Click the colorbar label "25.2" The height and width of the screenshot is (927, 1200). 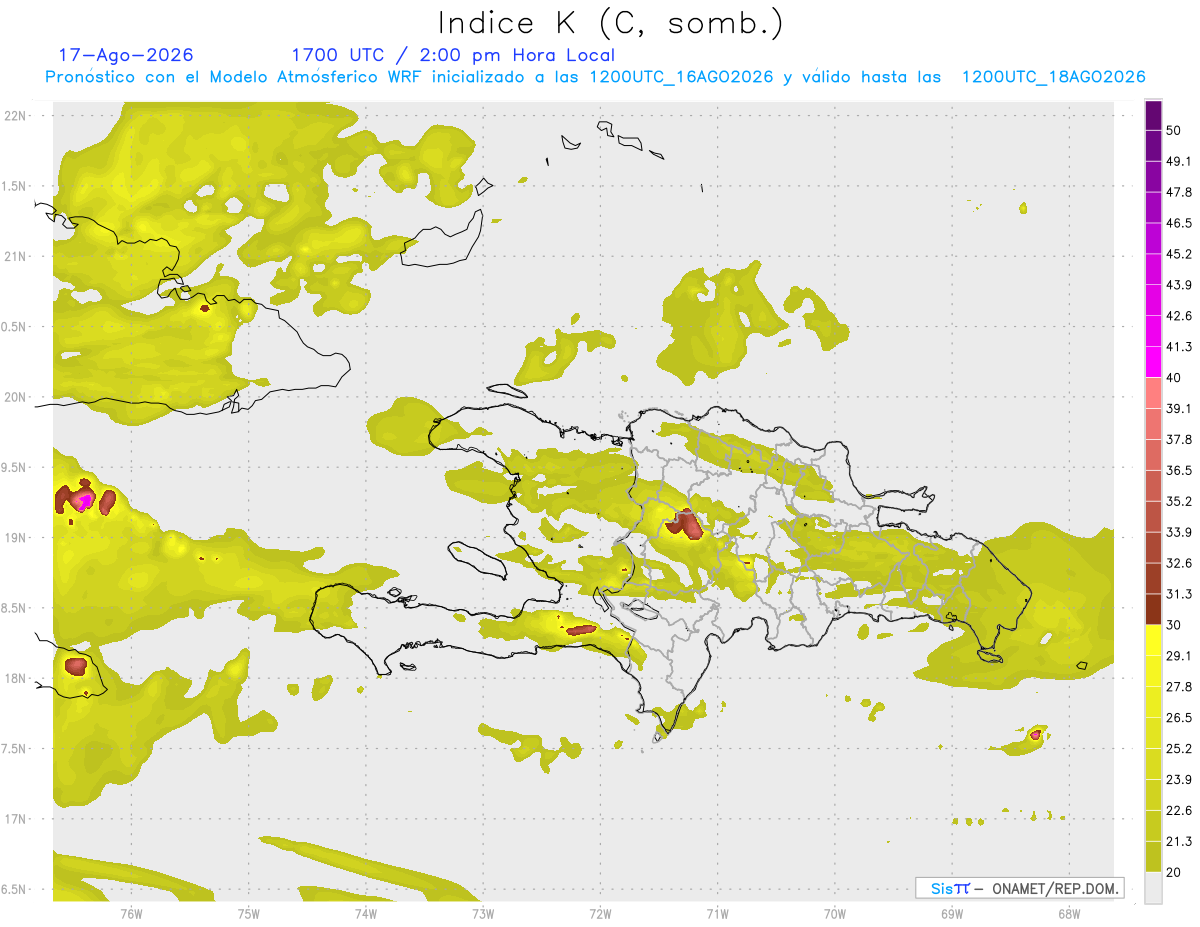tap(1179, 749)
